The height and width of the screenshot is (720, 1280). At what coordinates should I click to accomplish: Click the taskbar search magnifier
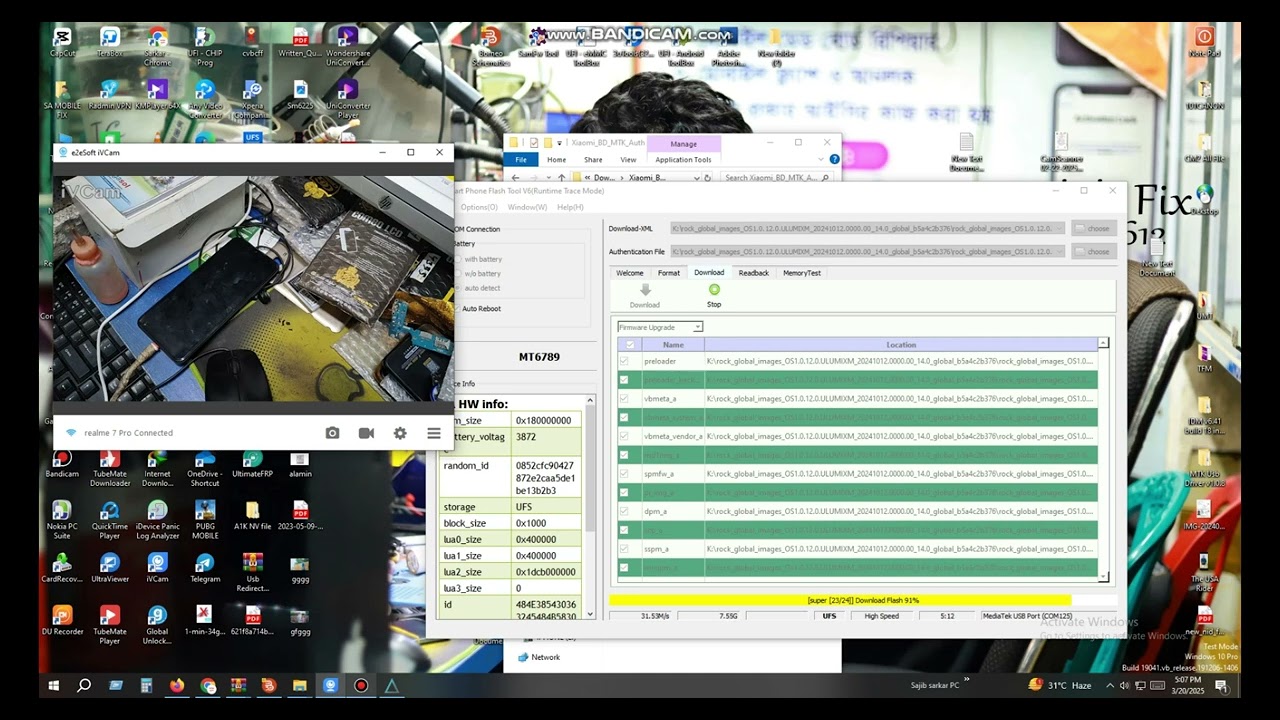pos(84,686)
